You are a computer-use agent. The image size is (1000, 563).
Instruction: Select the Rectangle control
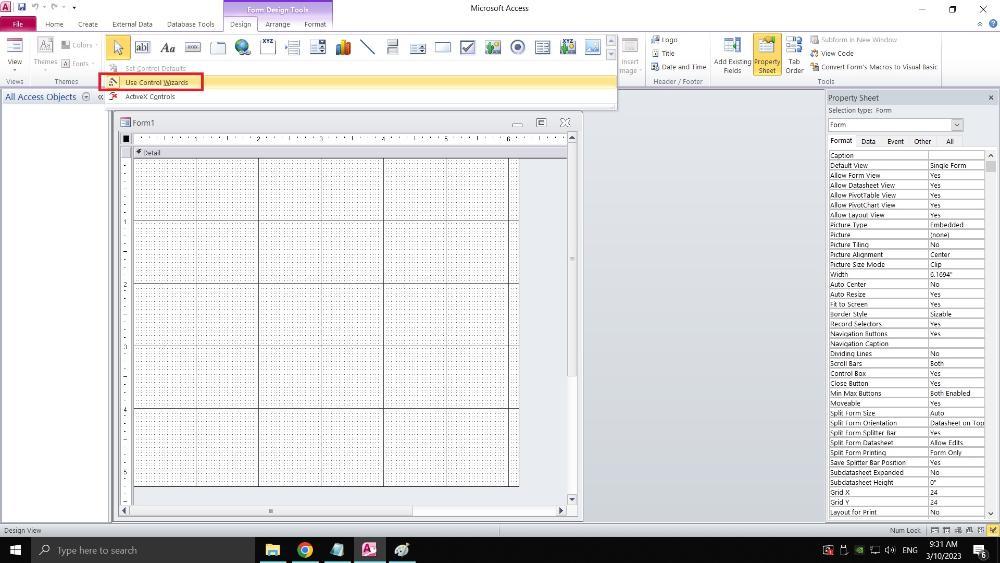click(443, 47)
